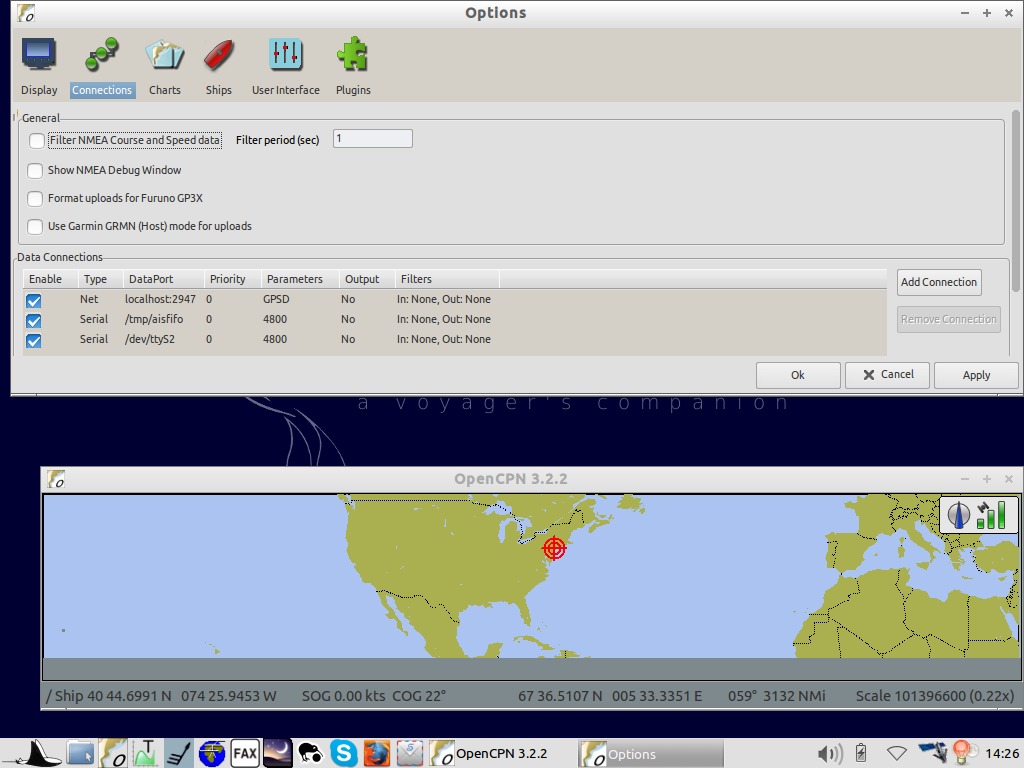Screen dimensions: 1024x768
Task: Click the battery tray icon
Action: (861, 754)
